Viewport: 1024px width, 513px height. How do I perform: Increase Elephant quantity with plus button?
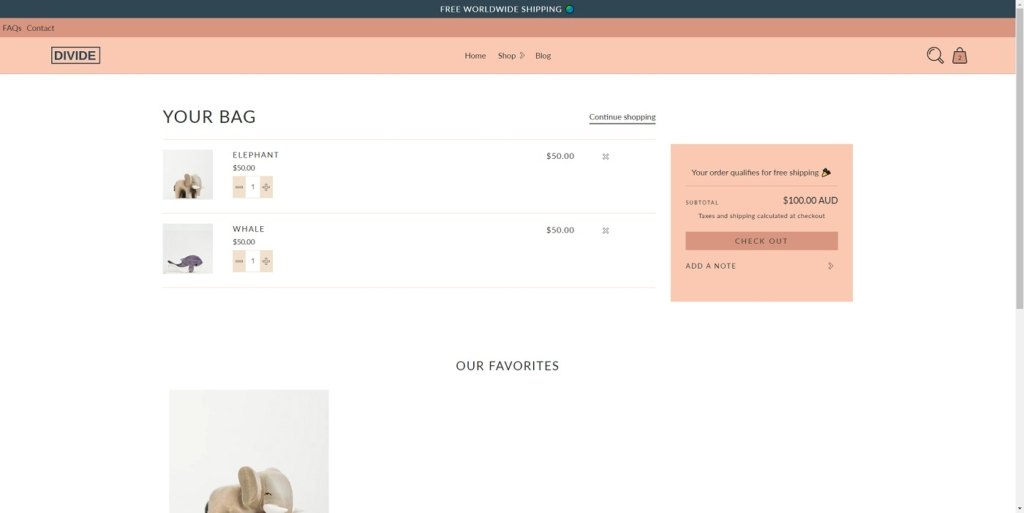click(x=266, y=187)
